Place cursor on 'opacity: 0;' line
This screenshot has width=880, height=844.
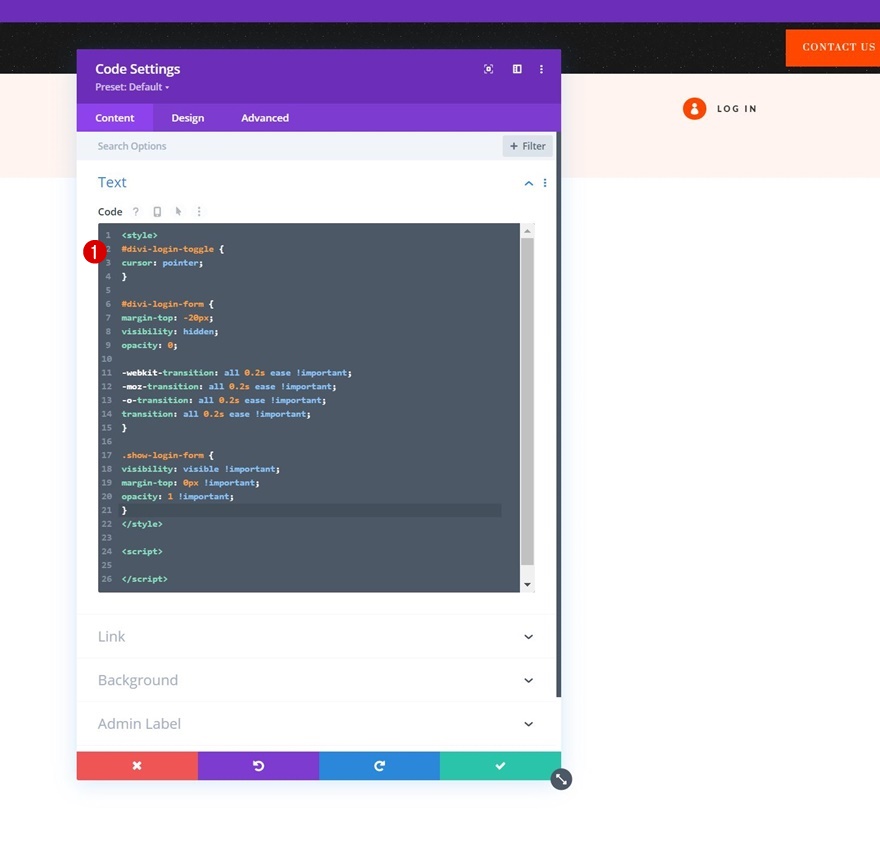149,345
